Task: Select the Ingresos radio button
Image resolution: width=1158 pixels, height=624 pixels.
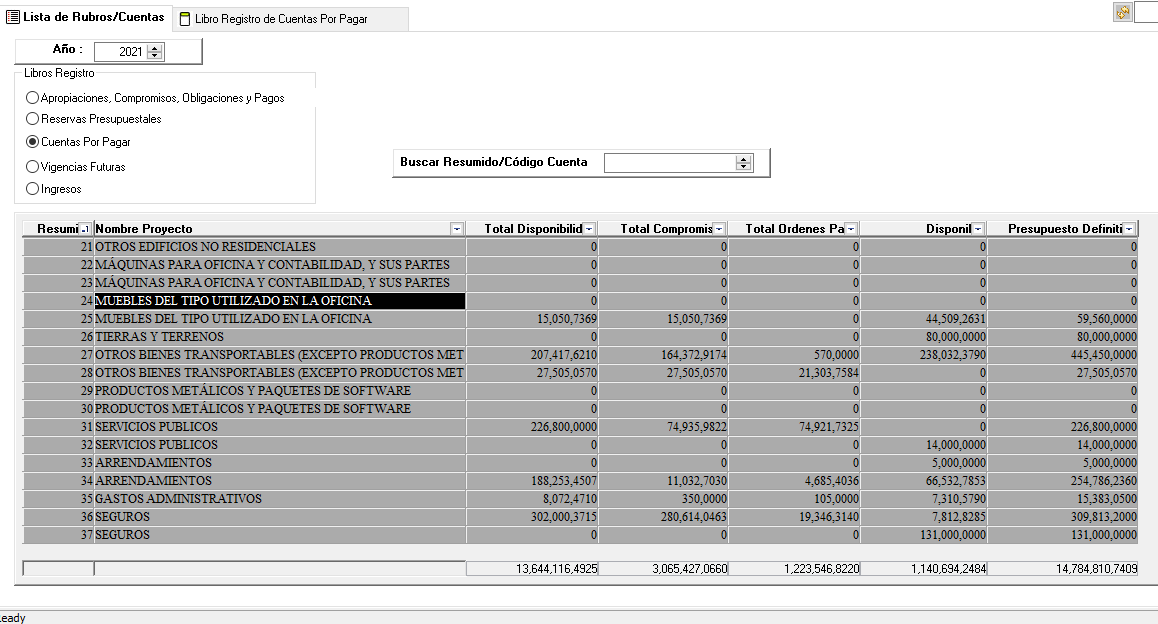Action: click(x=33, y=189)
